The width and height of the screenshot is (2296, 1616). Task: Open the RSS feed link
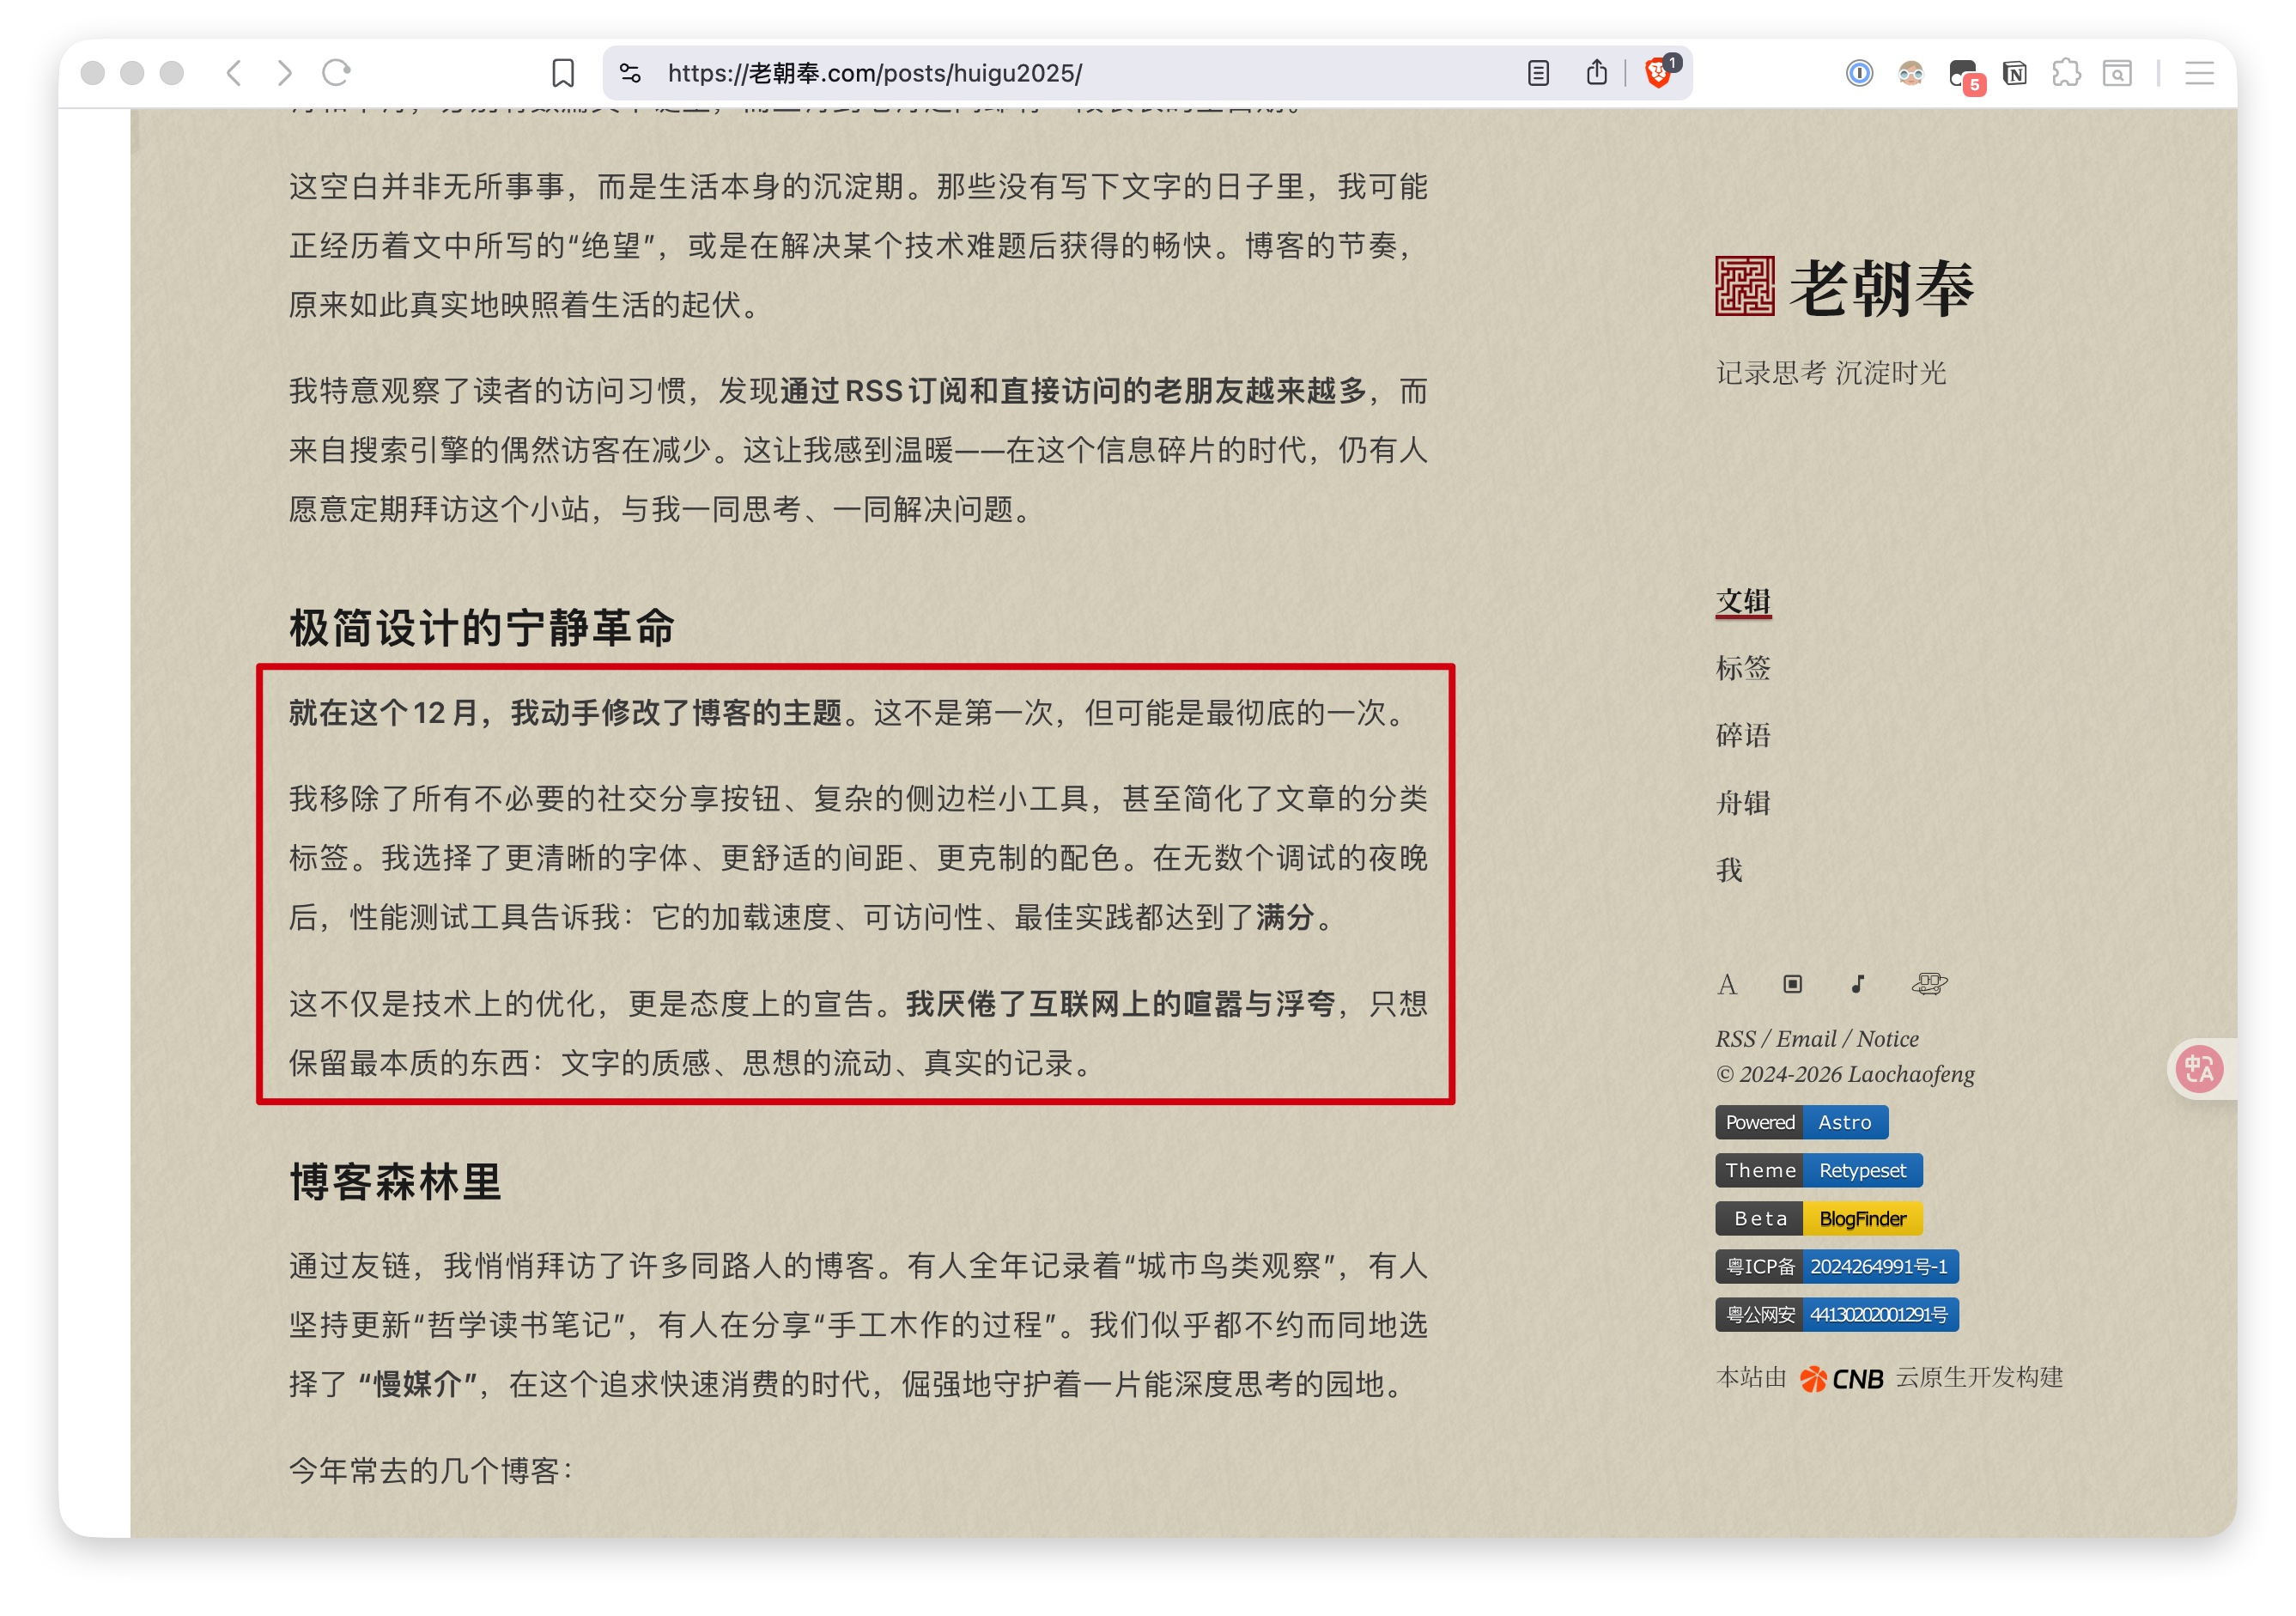[x=1735, y=1039]
